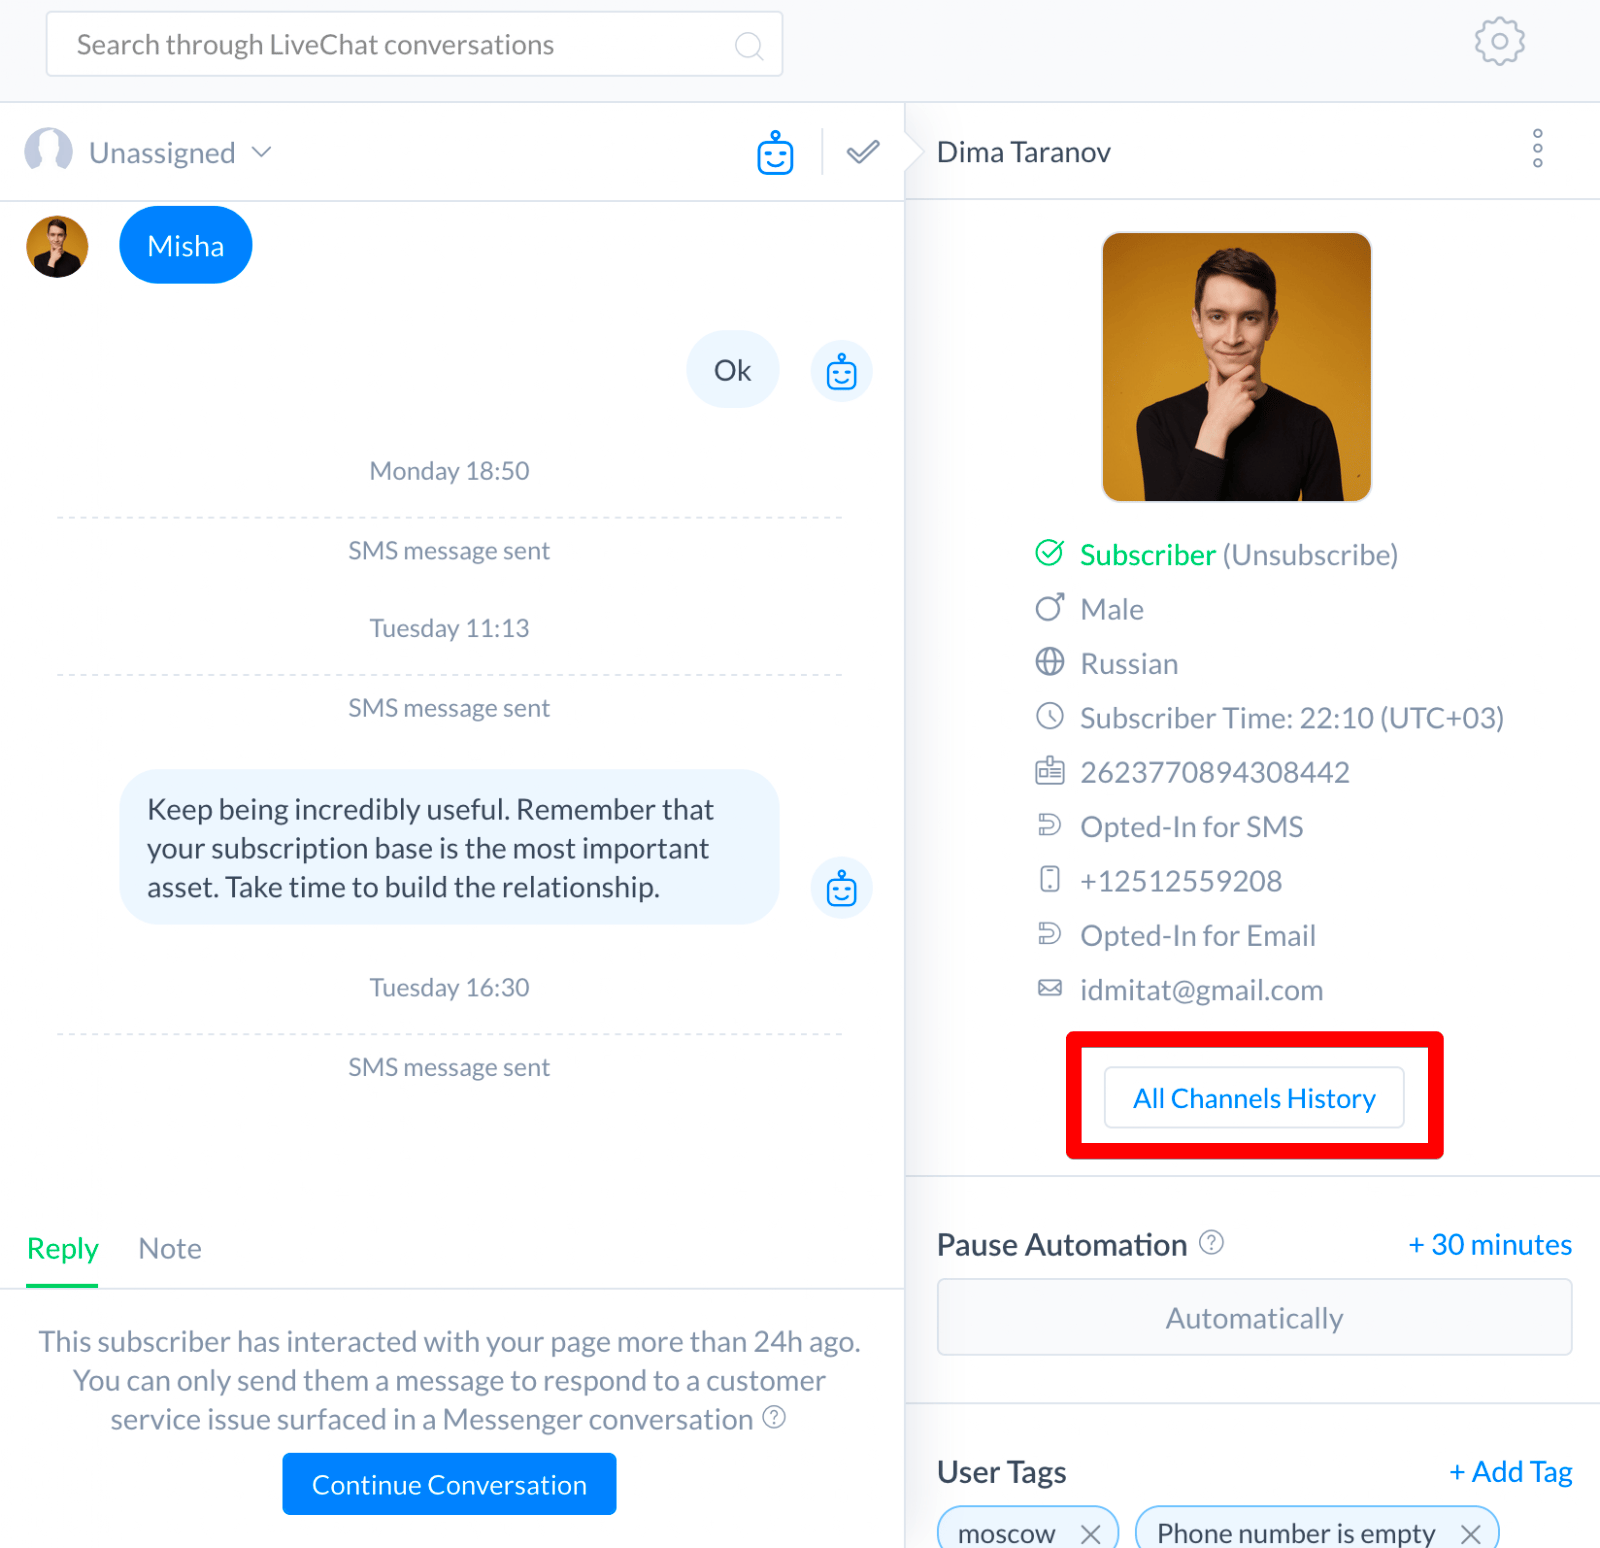Select the Reply tab
The image size is (1600, 1548).
point(62,1248)
